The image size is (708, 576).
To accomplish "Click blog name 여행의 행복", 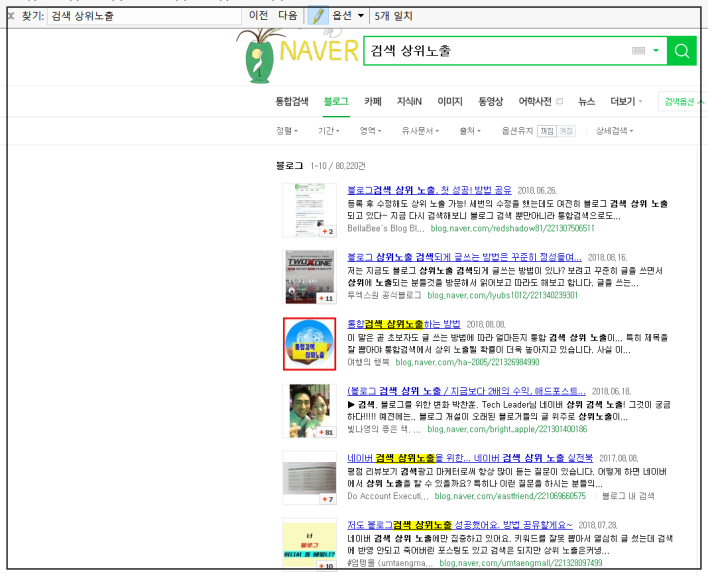I will 368,362.
